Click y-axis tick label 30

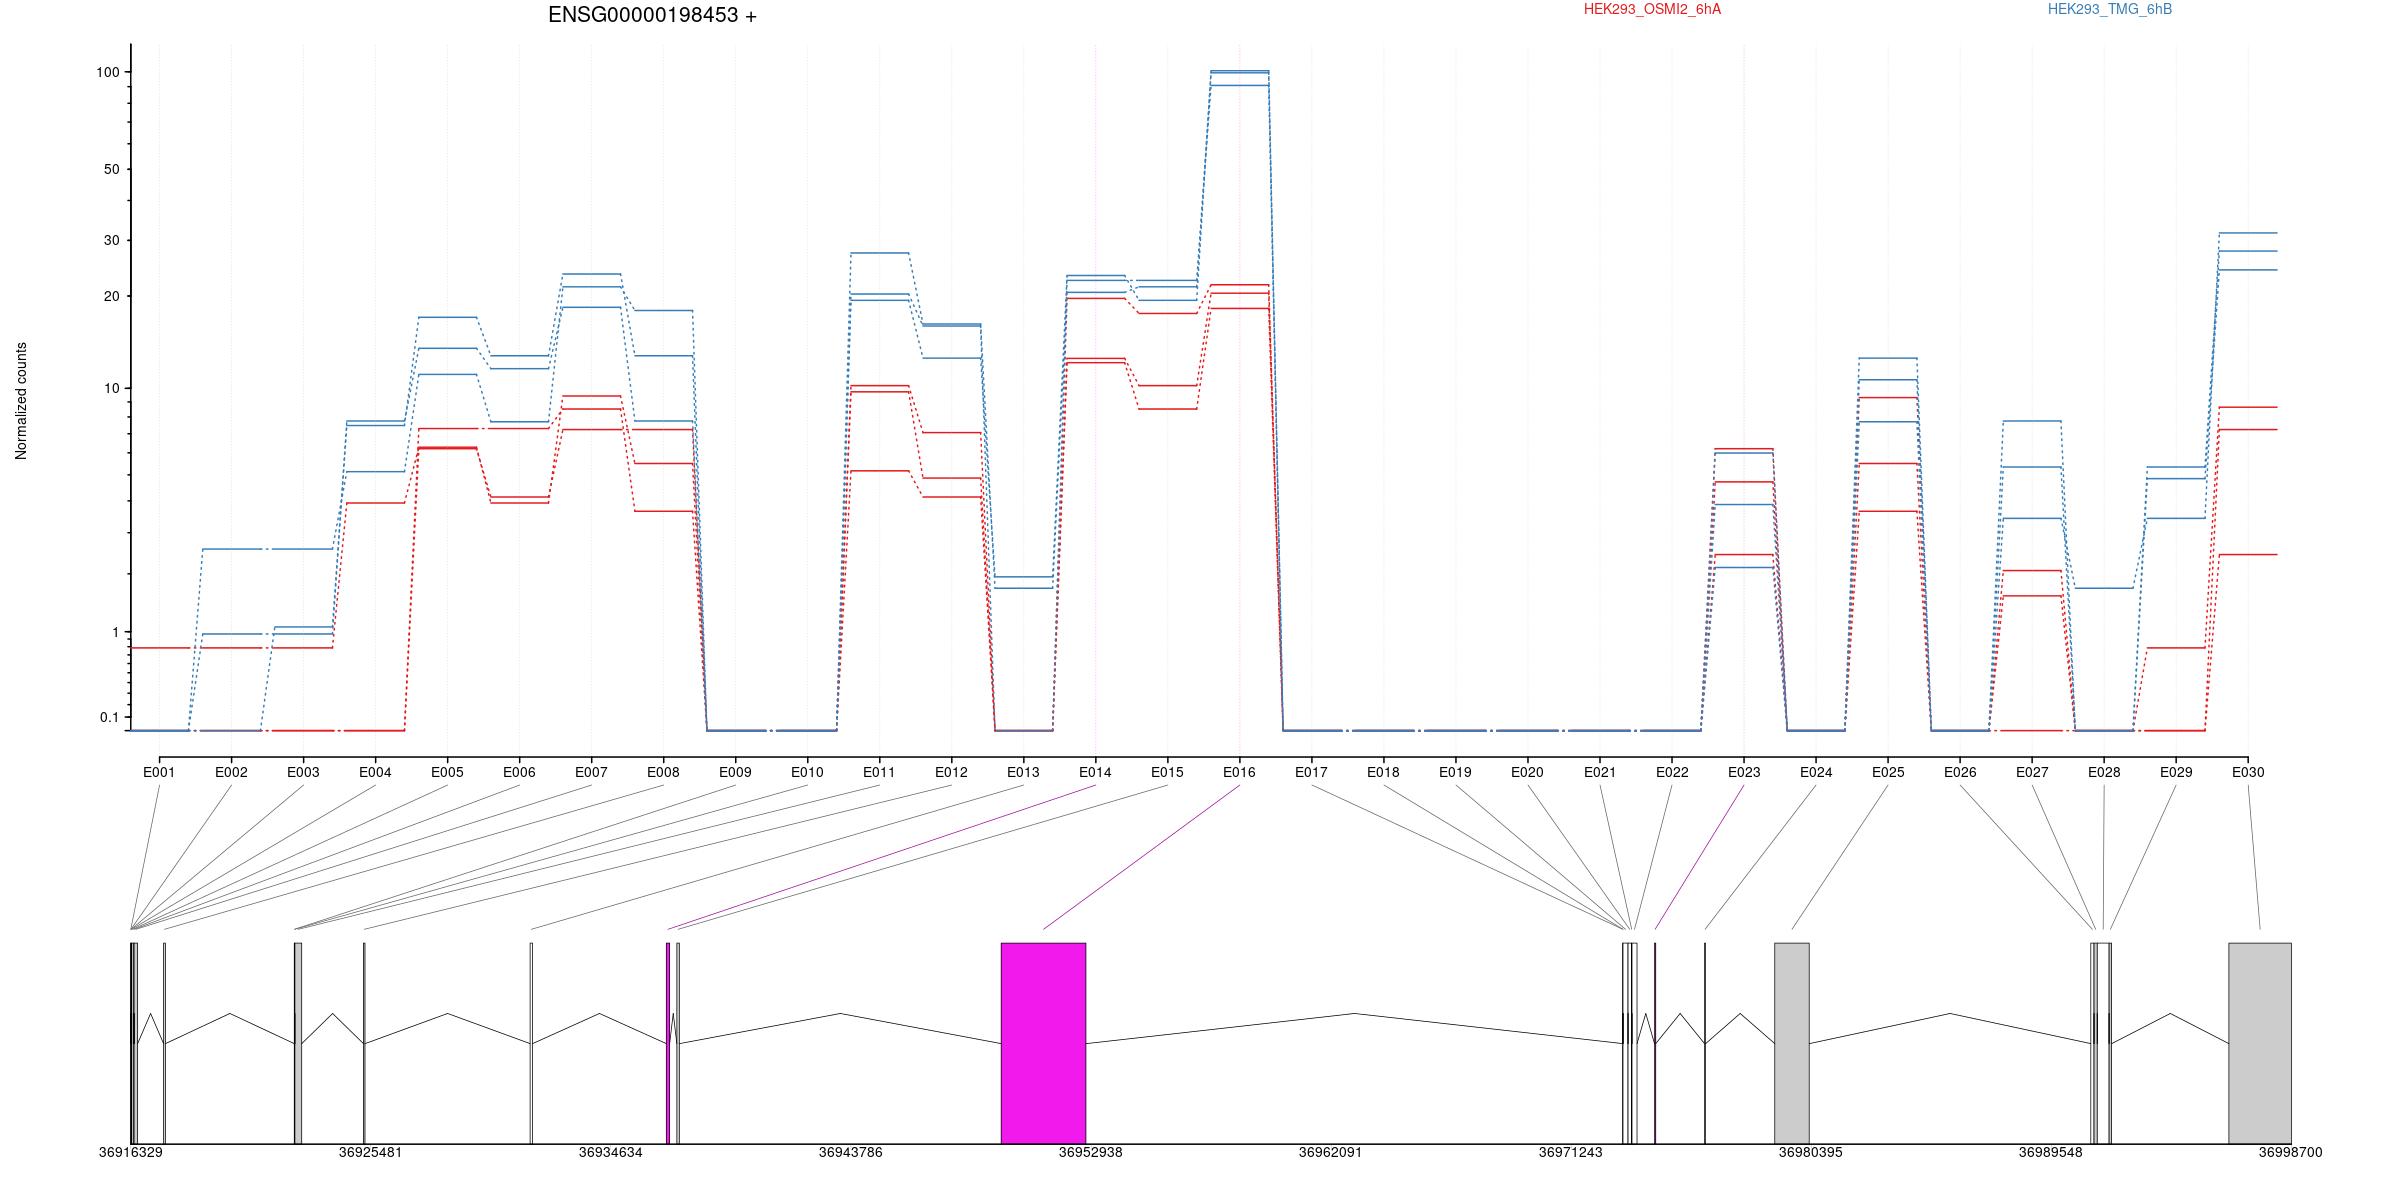click(x=111, y=240)
